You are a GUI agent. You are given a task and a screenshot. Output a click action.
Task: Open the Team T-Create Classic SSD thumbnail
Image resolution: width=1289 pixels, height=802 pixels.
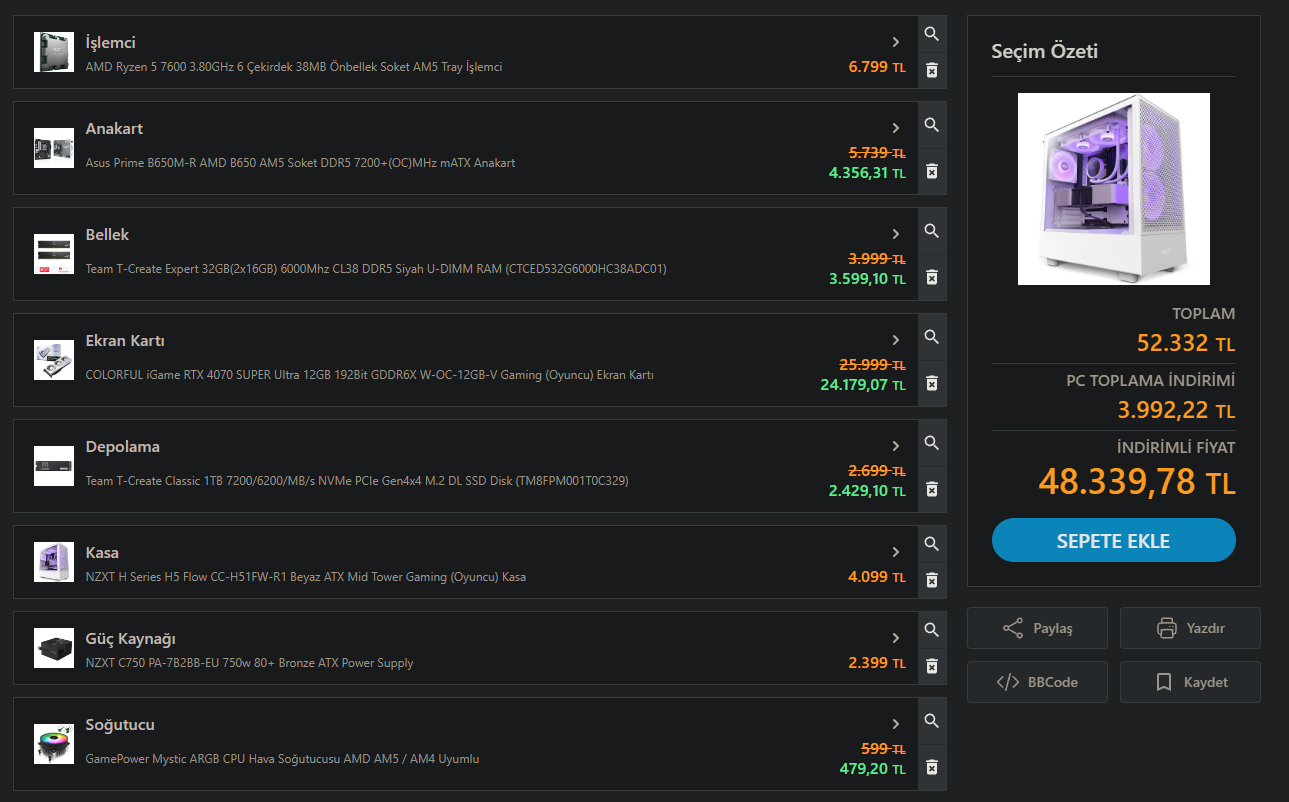[x=54, y=466]
